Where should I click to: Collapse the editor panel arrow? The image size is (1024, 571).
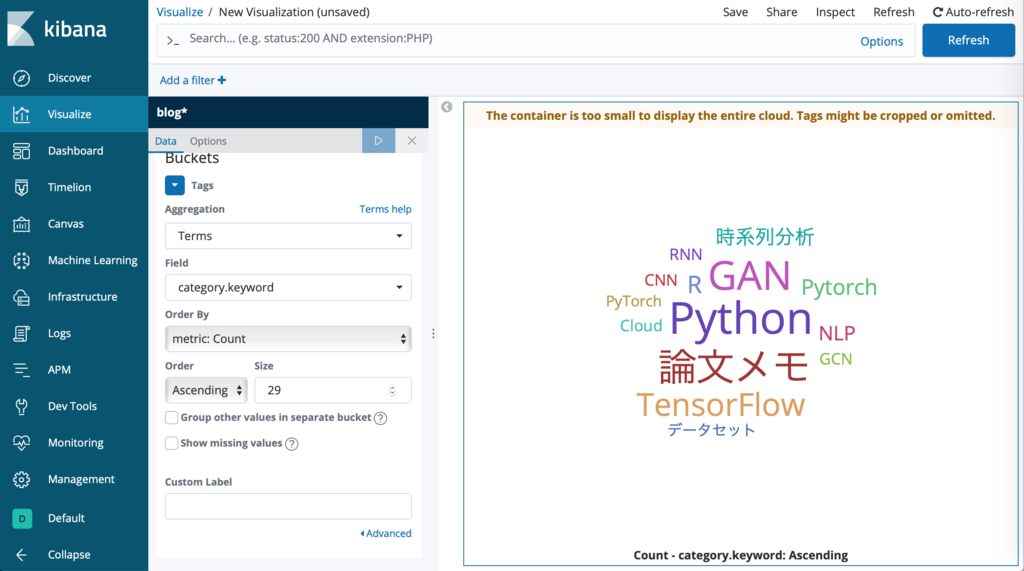(x=447, y=107)
